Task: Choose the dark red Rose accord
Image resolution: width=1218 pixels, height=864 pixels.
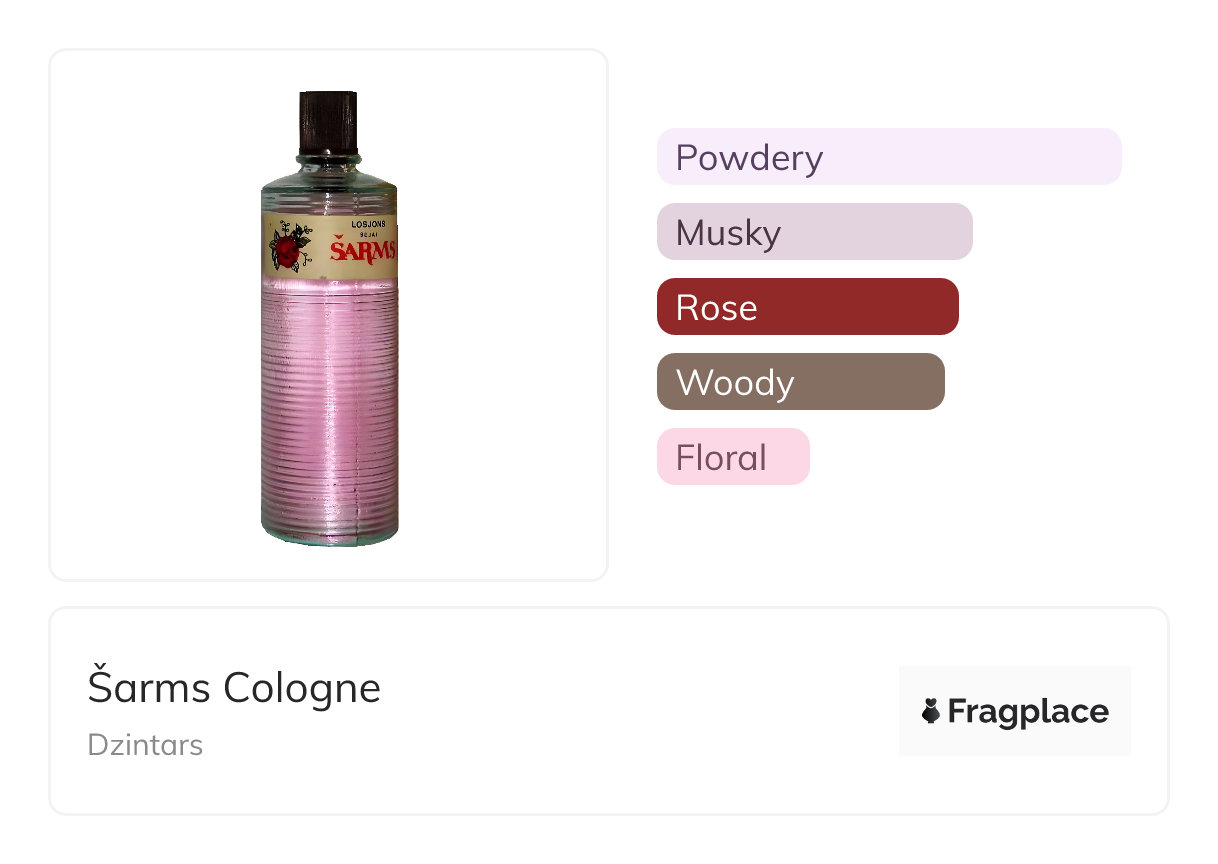Action: (807, 307)
